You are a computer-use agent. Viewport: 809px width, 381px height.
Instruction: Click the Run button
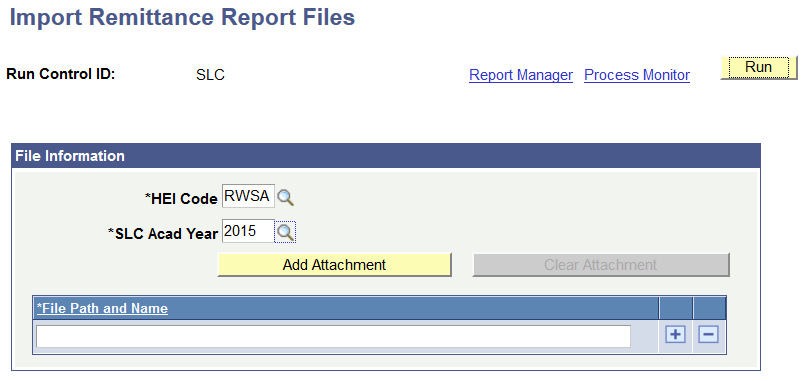(758, 68)
